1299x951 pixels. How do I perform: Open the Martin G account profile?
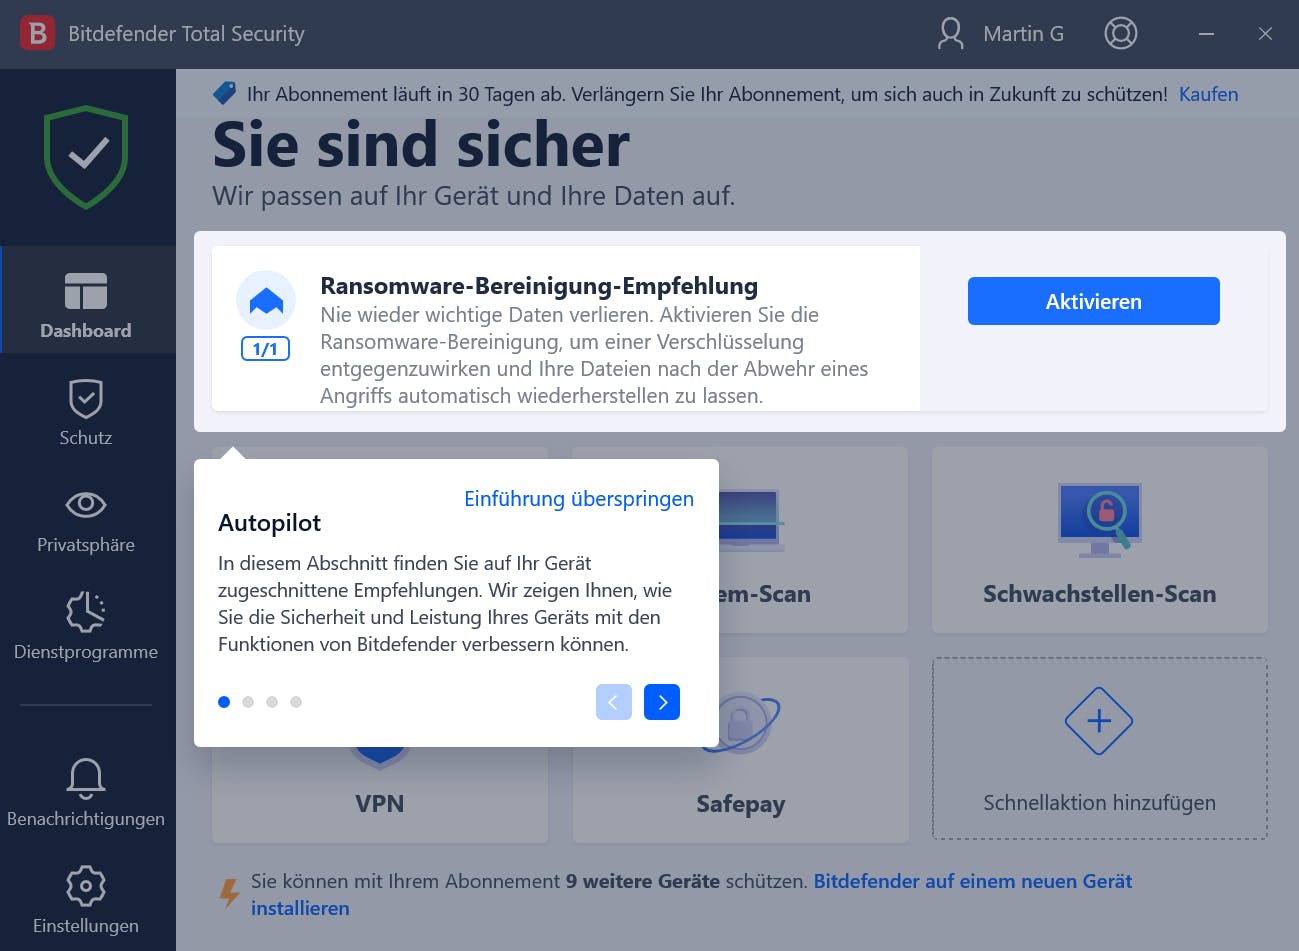1001,34
